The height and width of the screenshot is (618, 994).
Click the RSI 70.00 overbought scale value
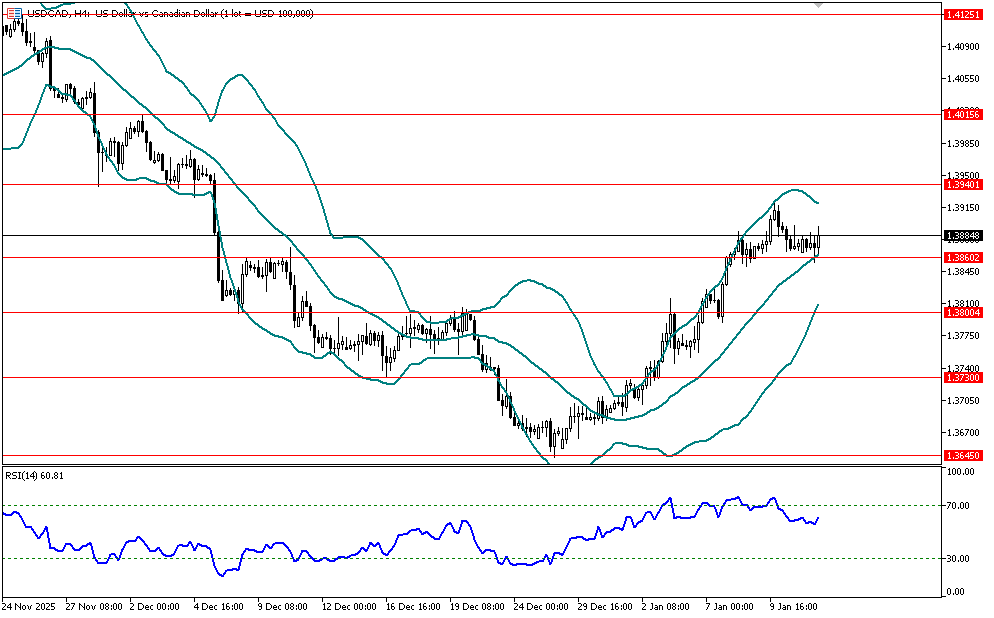[960, 506]
